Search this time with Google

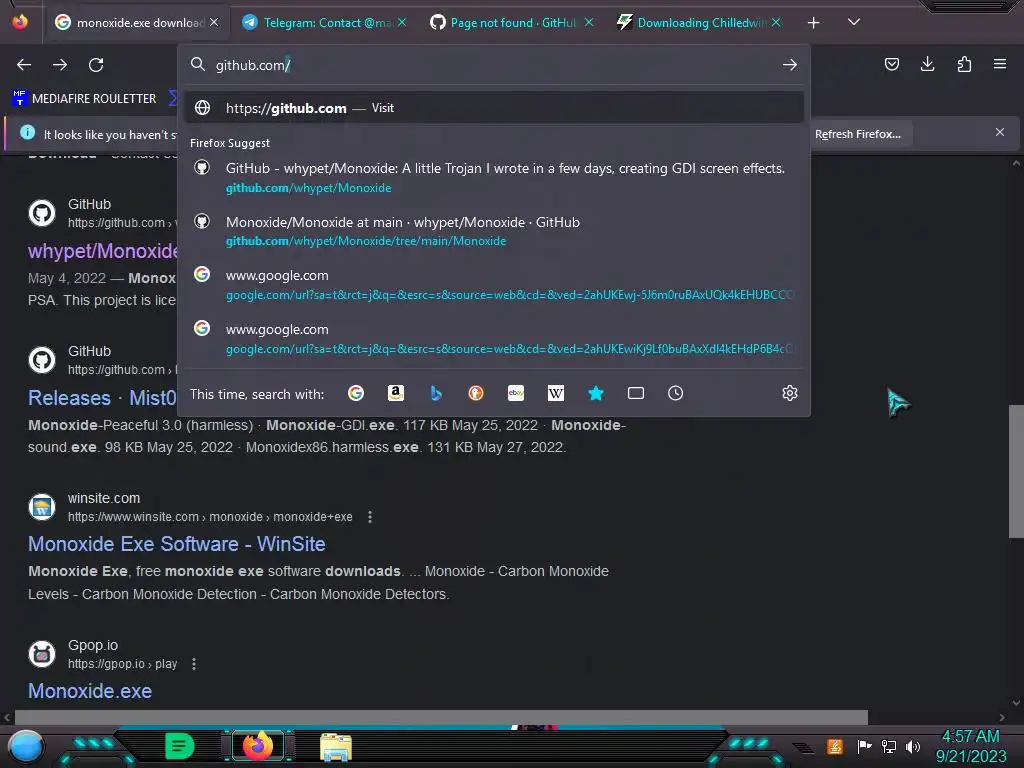click(356, 393)
